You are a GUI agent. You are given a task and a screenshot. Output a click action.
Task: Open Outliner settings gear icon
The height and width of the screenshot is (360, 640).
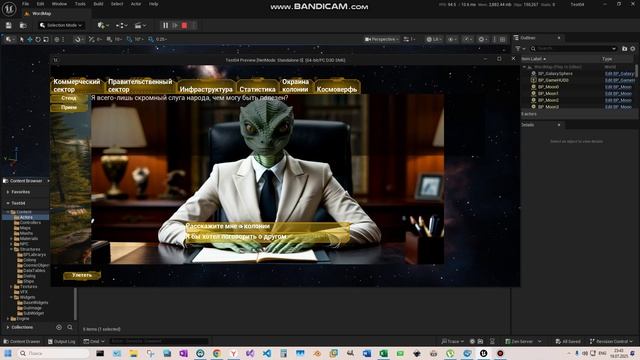coord(633,49)
